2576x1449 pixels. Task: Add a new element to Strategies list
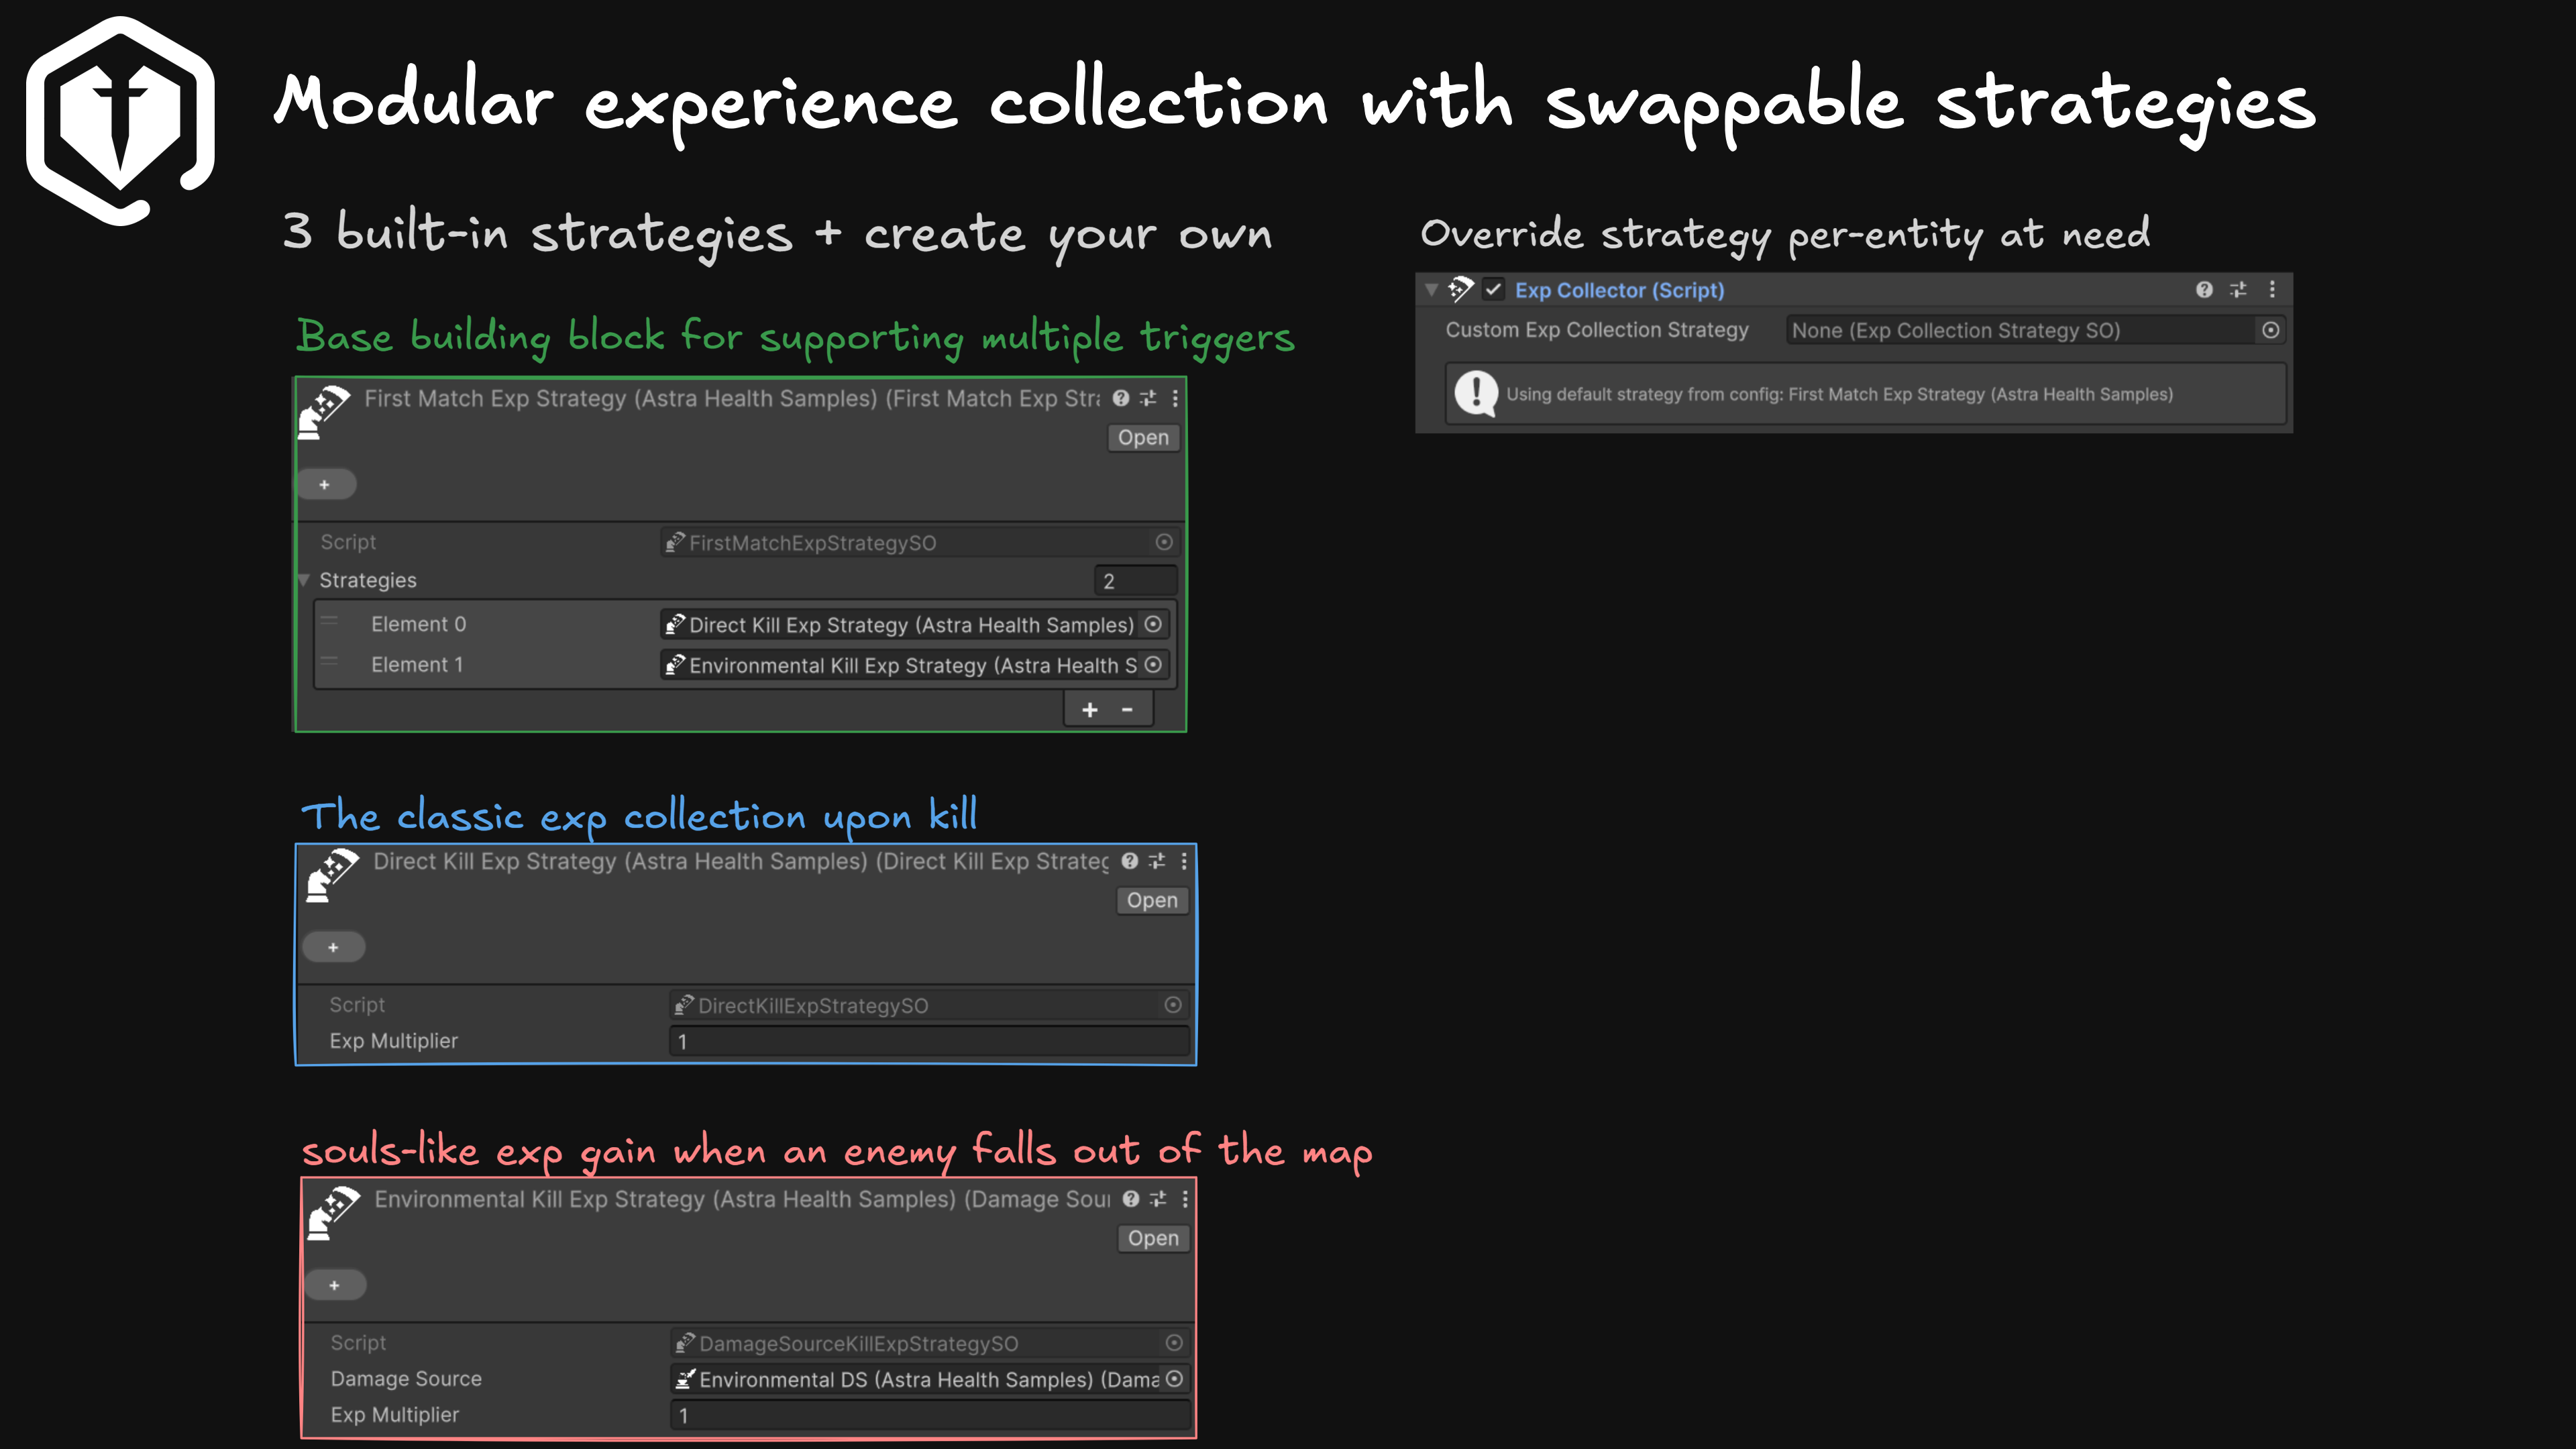pyautogui.click(x=1090, y=709)
